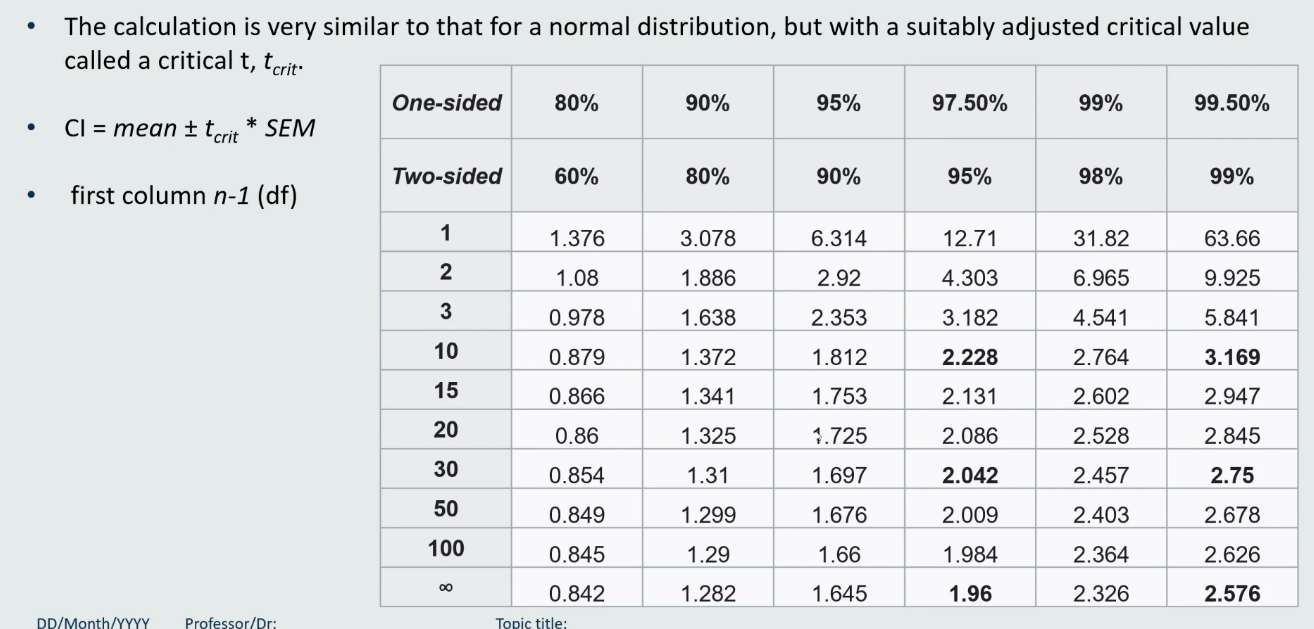
Task: Click the Topic title: footer text
Action: click(531, 622)
